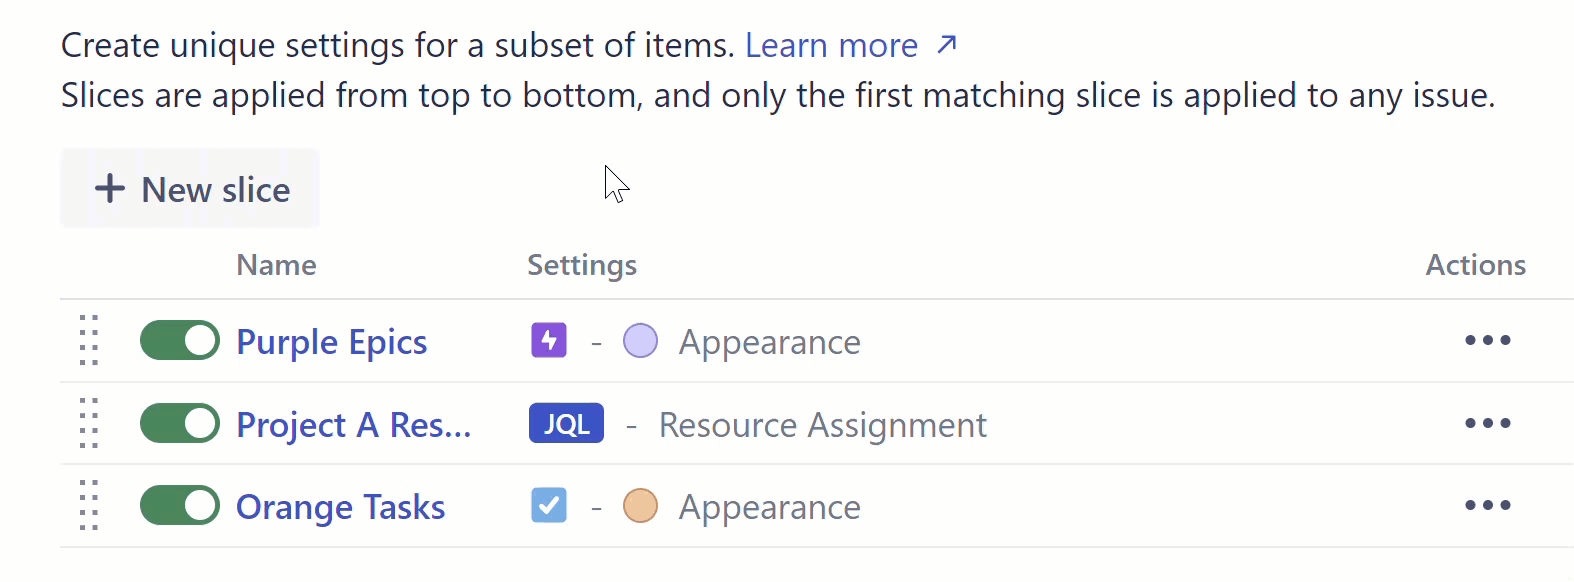The height and width of the screenshot is (582, 1574).
Task: Click the external arrow icon after Learn more
Action: pyautogui.click(x=946, y=44)
